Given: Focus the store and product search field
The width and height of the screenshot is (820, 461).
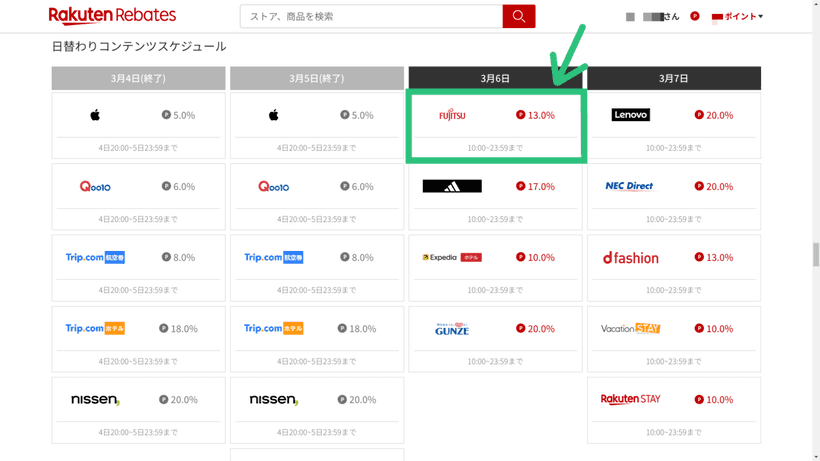Looking at the screenshot, I should (x=371, y=17).
